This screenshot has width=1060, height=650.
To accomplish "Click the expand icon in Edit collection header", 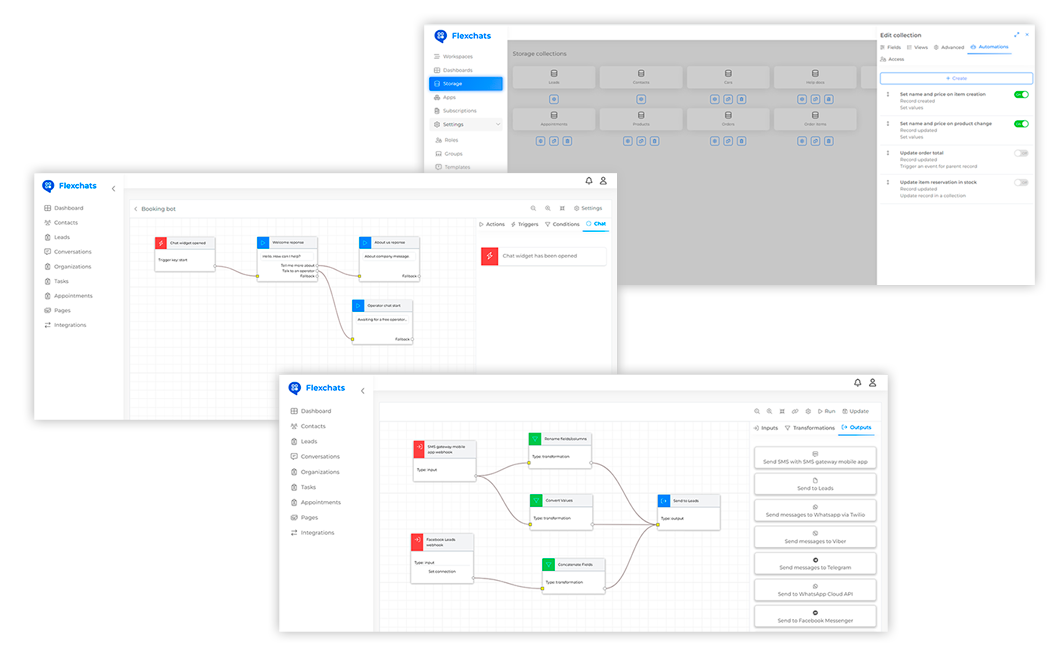I will 1017,35.
